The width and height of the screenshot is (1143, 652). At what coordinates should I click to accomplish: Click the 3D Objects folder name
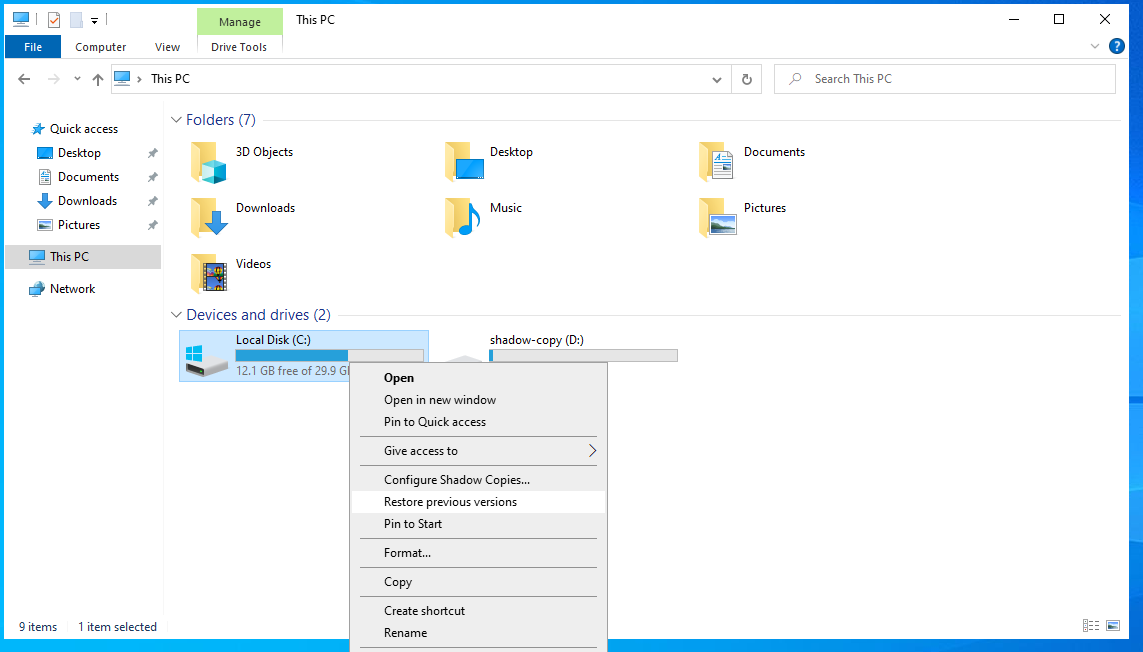[265, 152]
